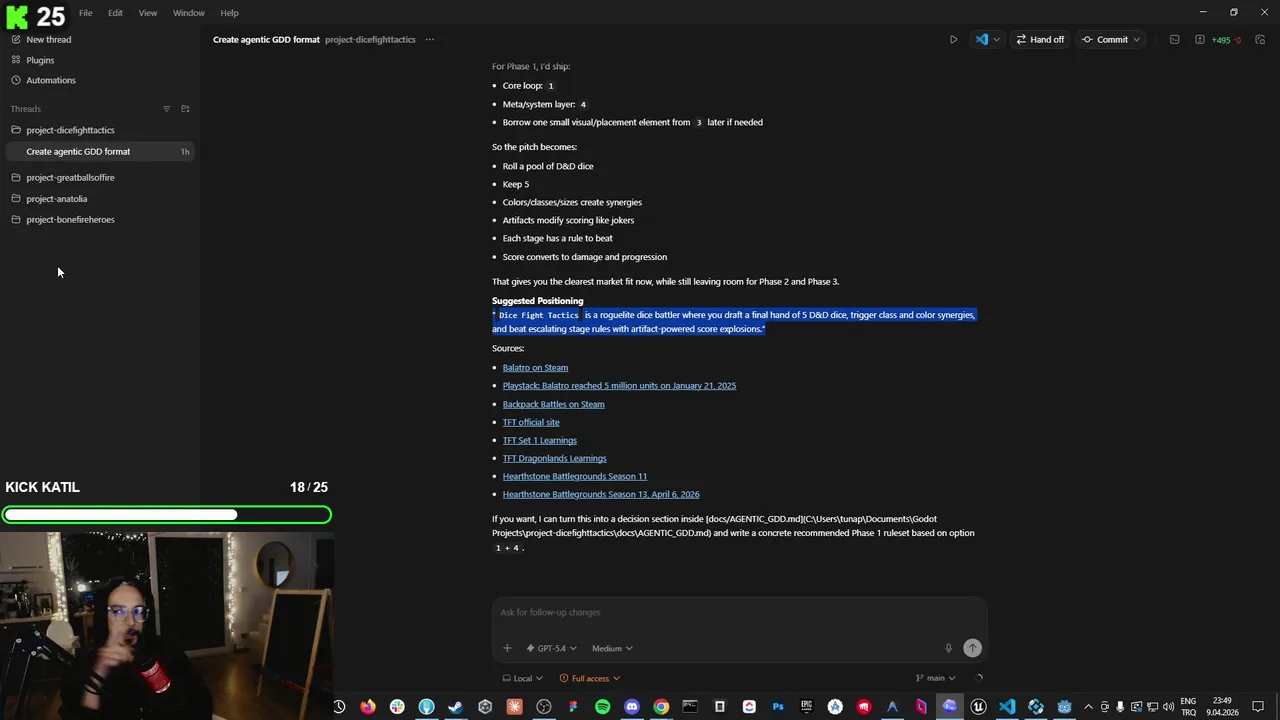Click the plus attach button in composer
Screen dimensions: 1280x720
pyautogui.click(x=507, y=648)
